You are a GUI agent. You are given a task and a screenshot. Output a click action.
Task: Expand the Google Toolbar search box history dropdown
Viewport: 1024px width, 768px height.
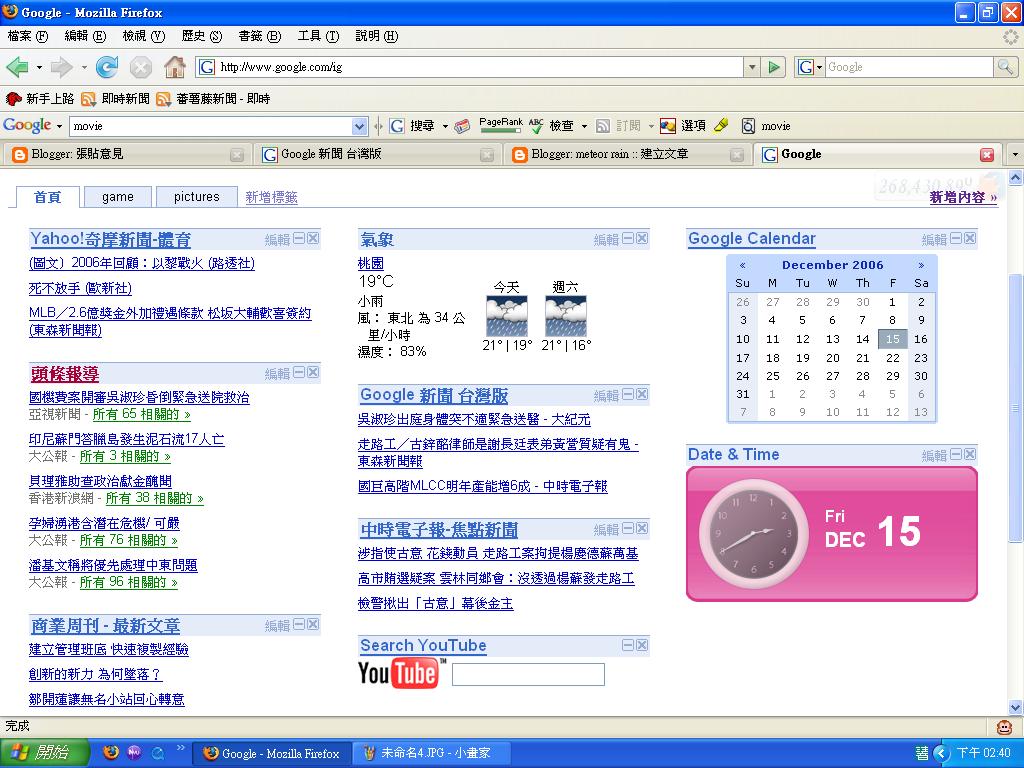(360, 126)
